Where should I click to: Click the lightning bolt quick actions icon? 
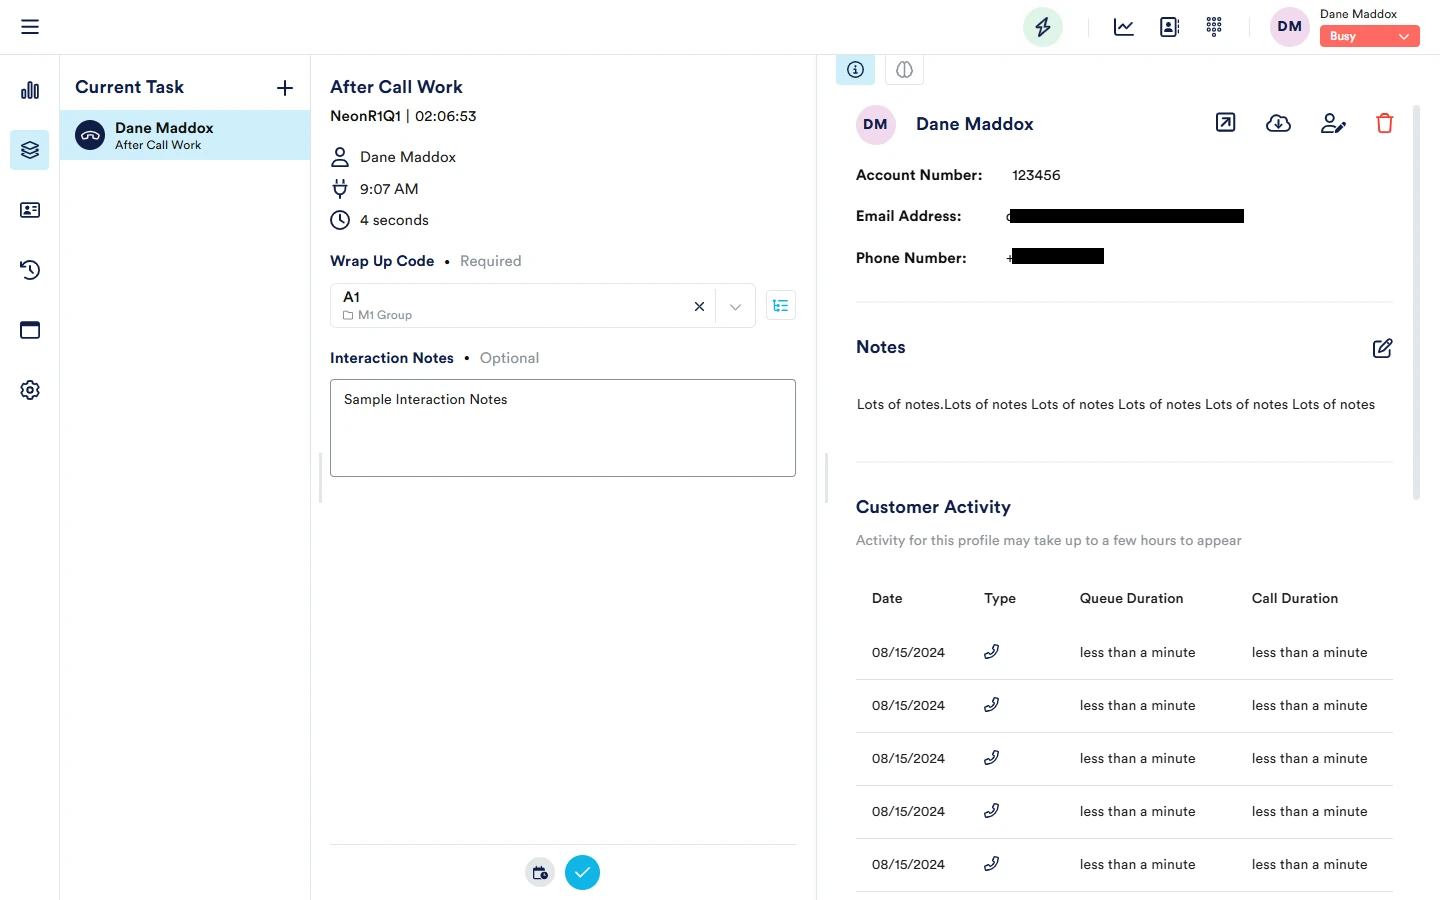[x=1042, y=27]
